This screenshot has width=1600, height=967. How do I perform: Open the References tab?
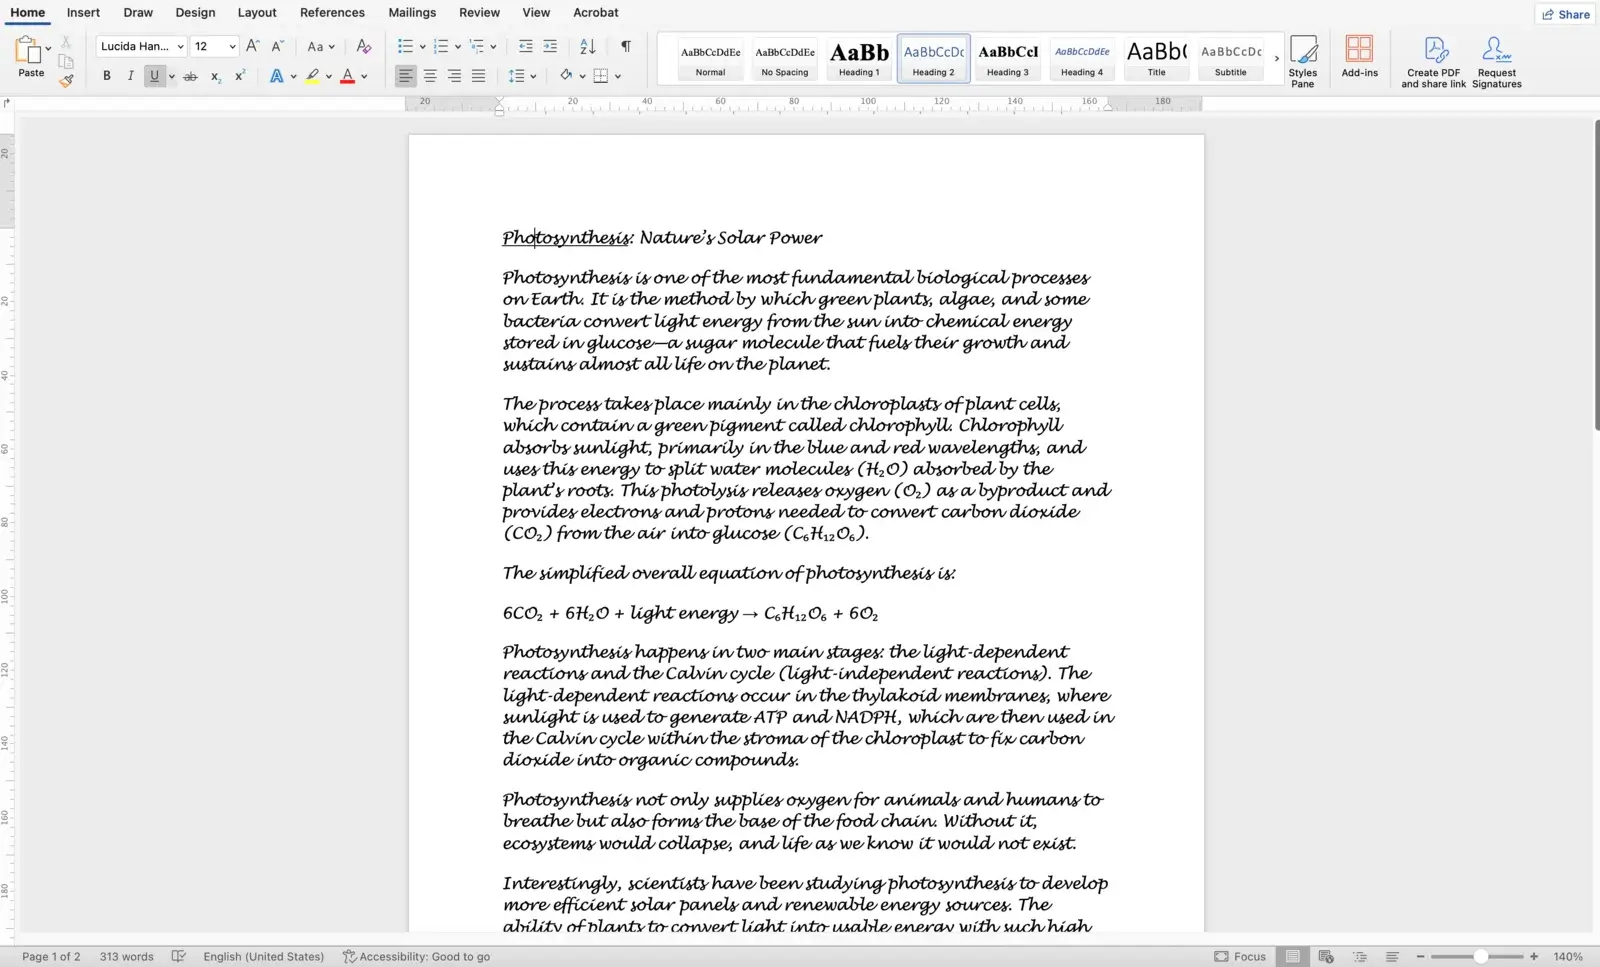pos(332,13)
